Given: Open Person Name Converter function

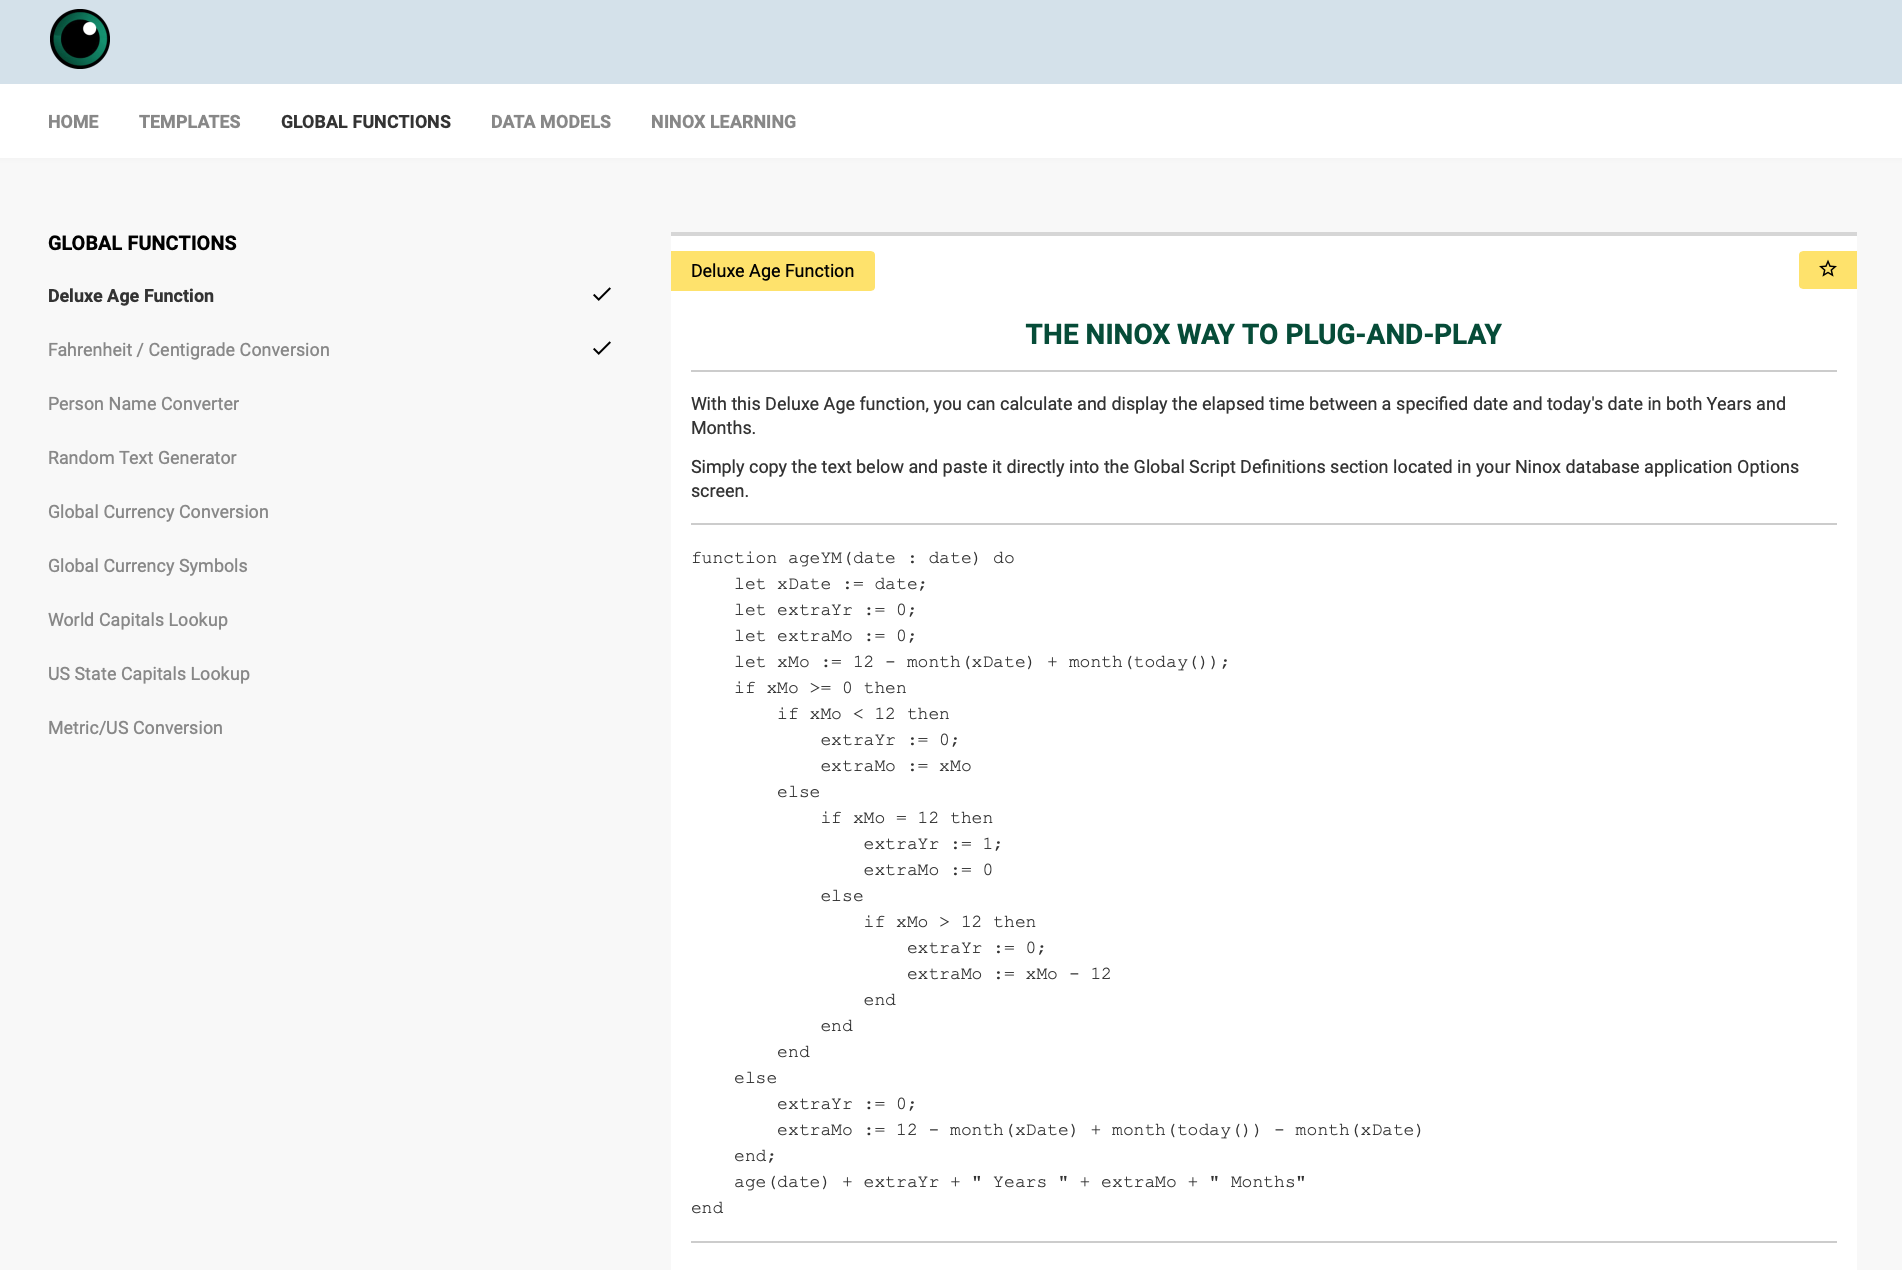Looking at the screenshot, I should coord(143,404).
